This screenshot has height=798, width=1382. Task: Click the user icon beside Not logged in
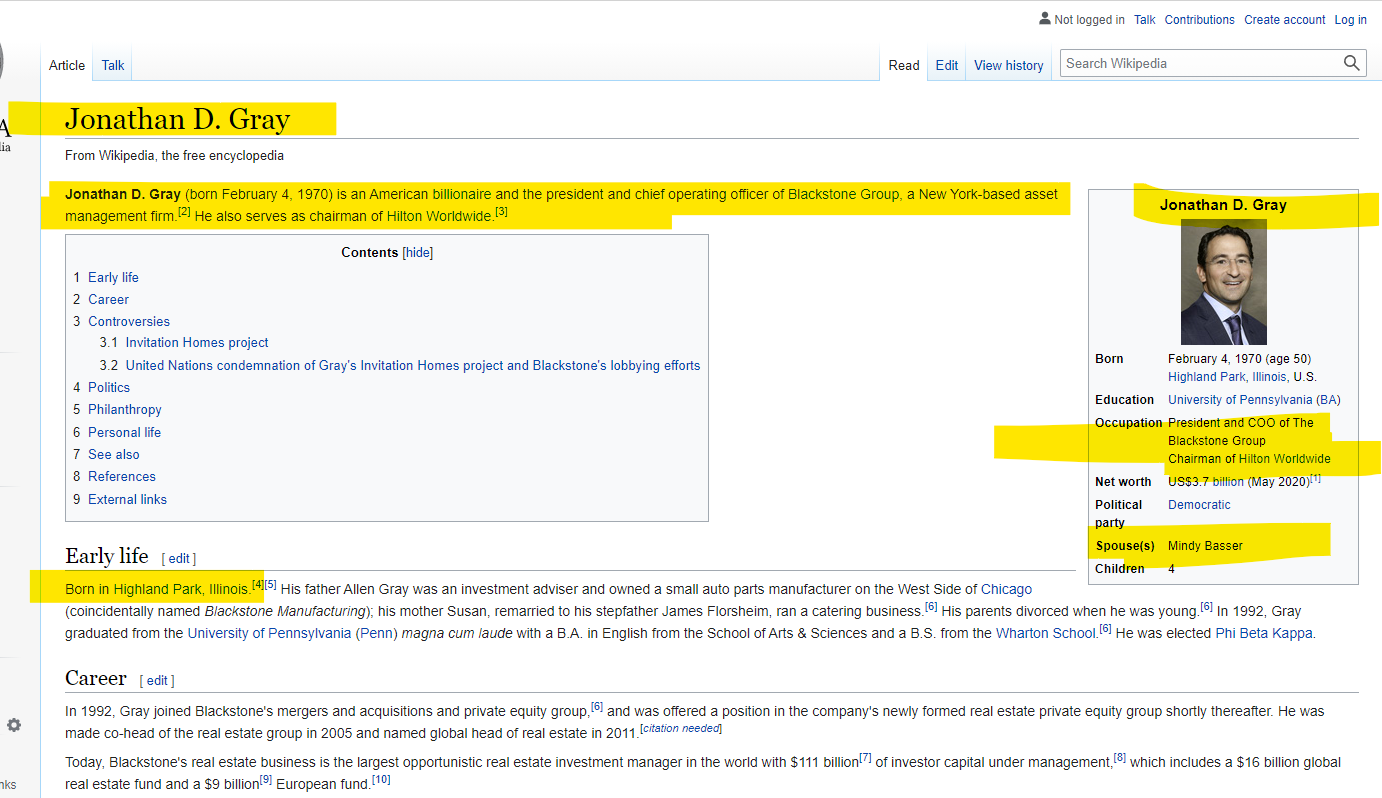coord(1045,19)
